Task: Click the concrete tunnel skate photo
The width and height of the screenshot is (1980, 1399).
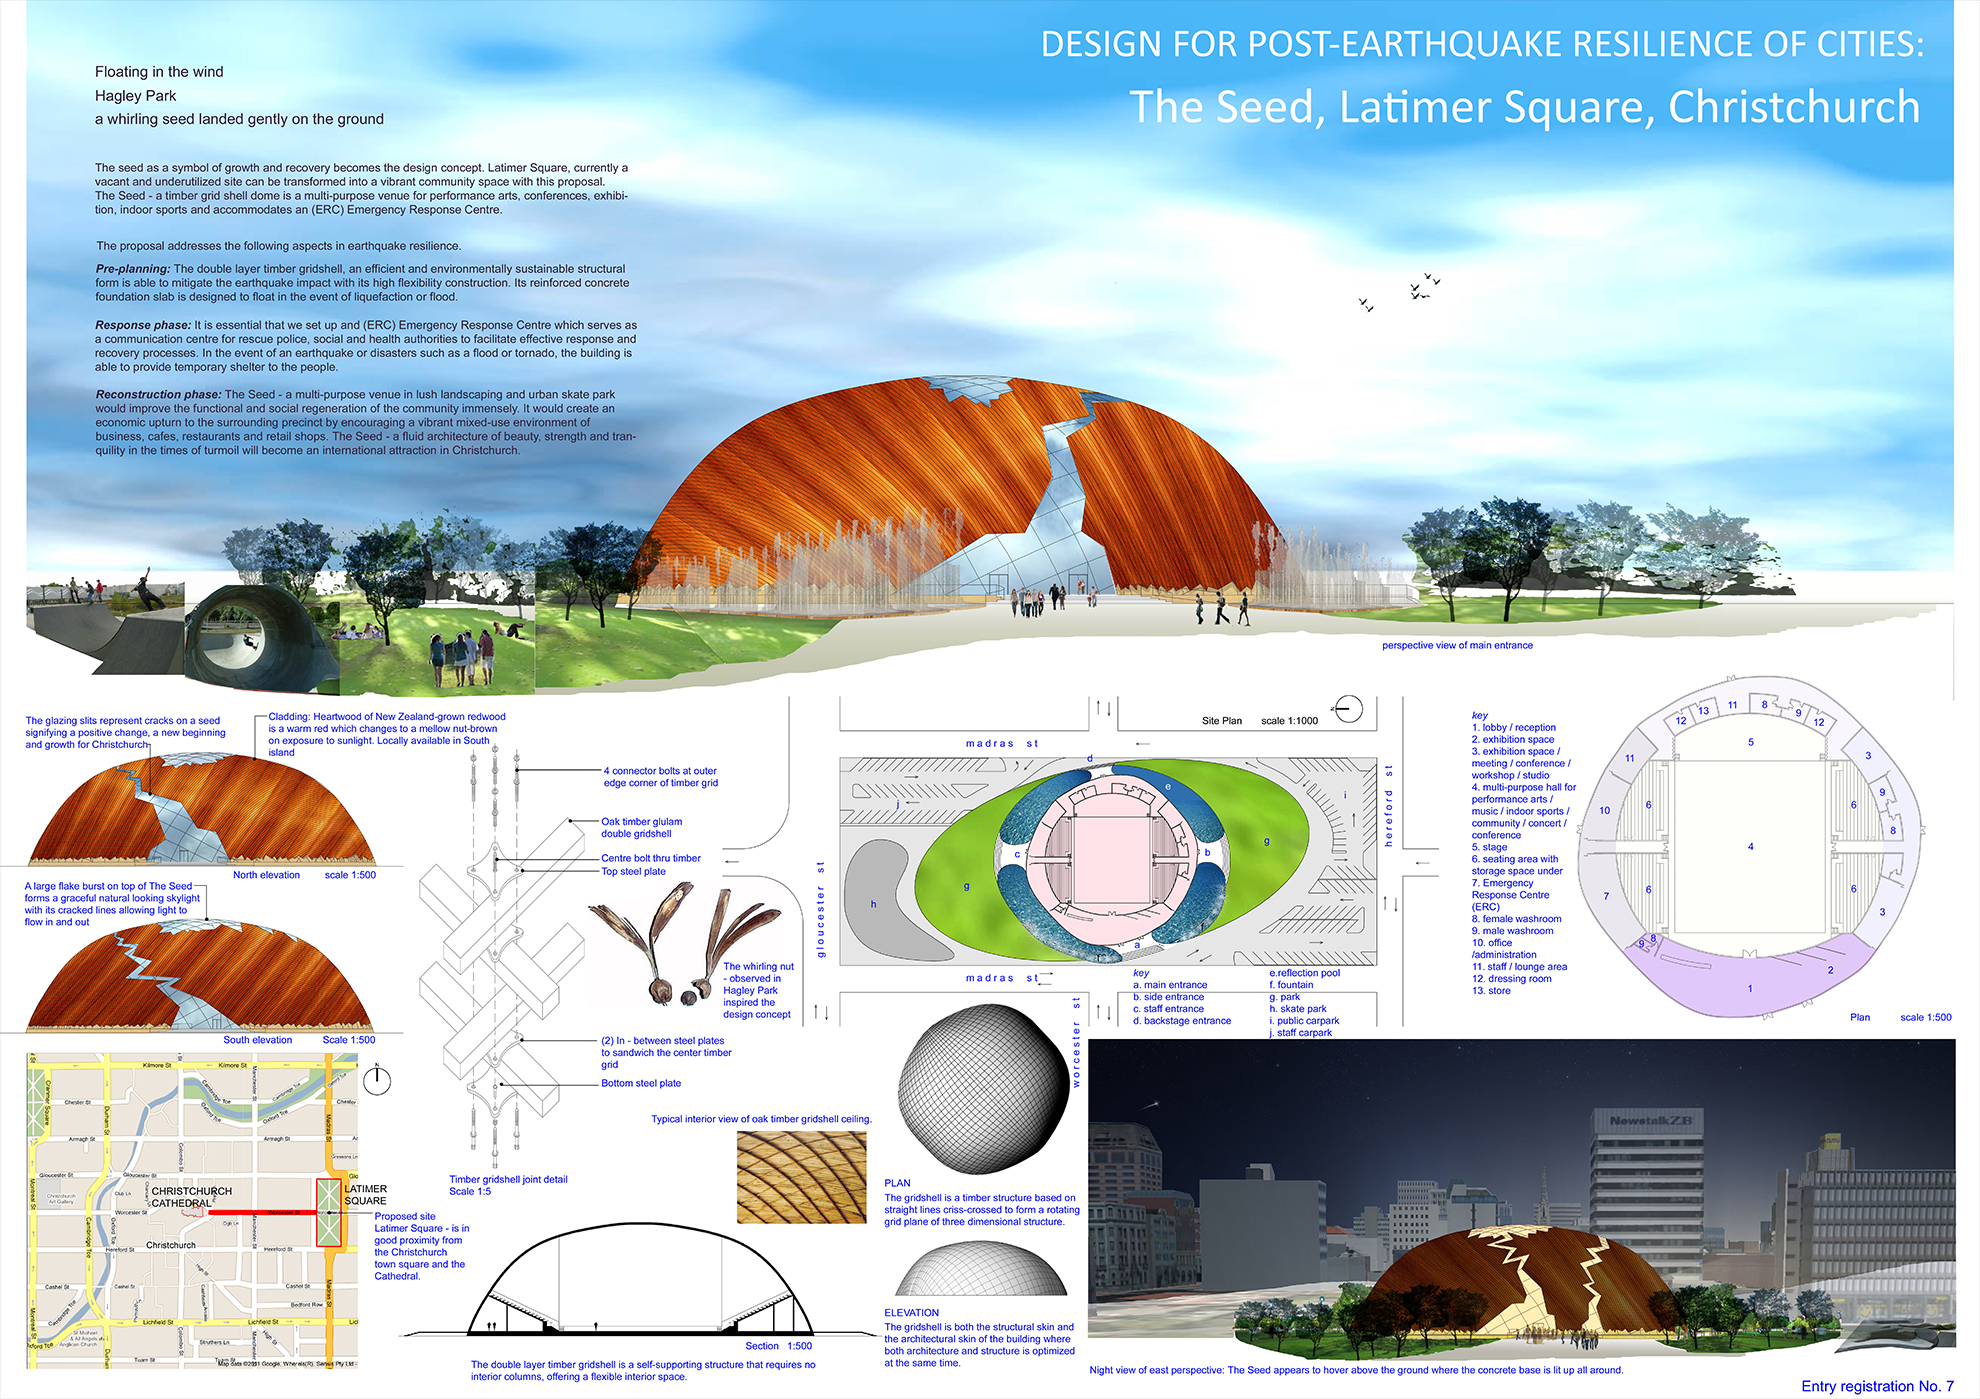Action: (x=262, y=638)
